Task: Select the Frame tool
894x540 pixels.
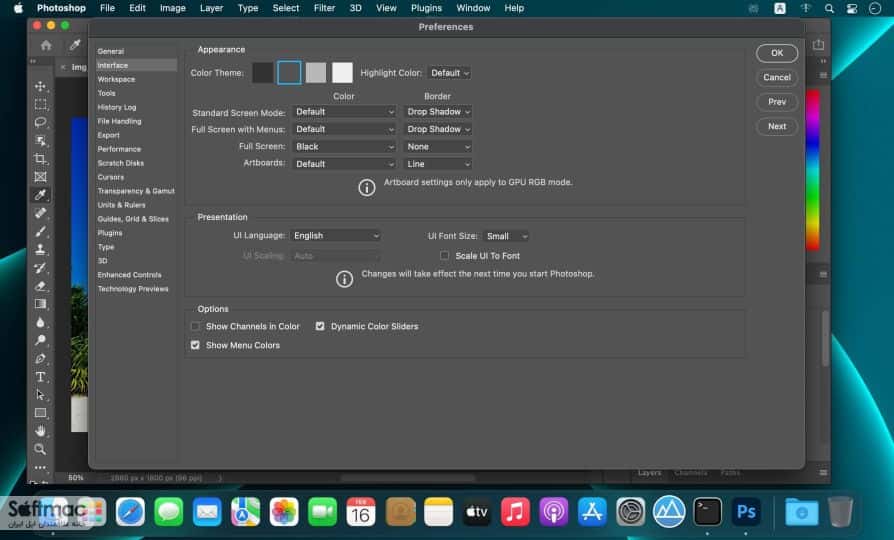Action: click(40, 177)
